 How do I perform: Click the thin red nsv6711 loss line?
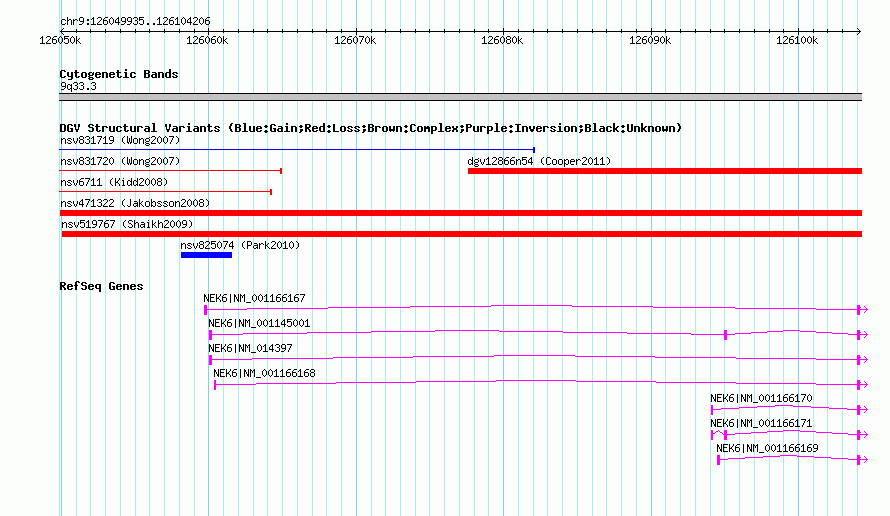point(166,192)
